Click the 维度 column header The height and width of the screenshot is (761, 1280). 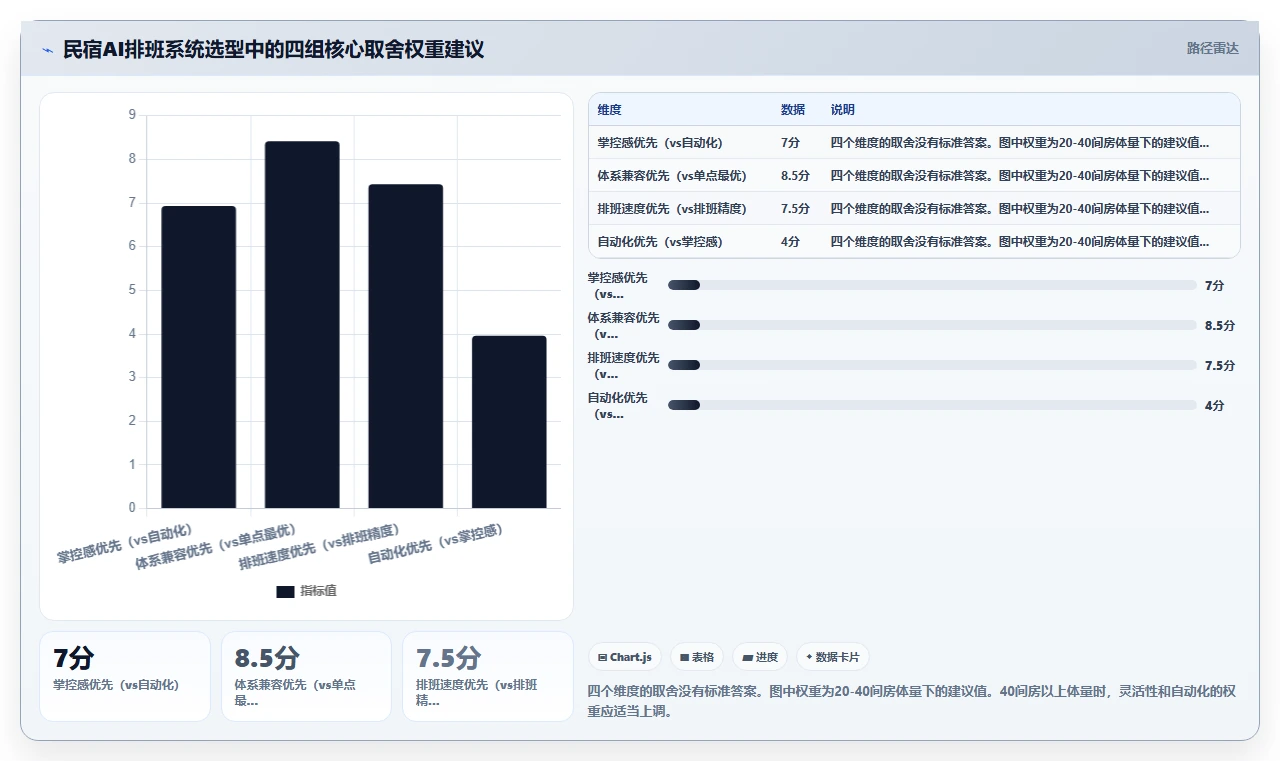[609, 110]
